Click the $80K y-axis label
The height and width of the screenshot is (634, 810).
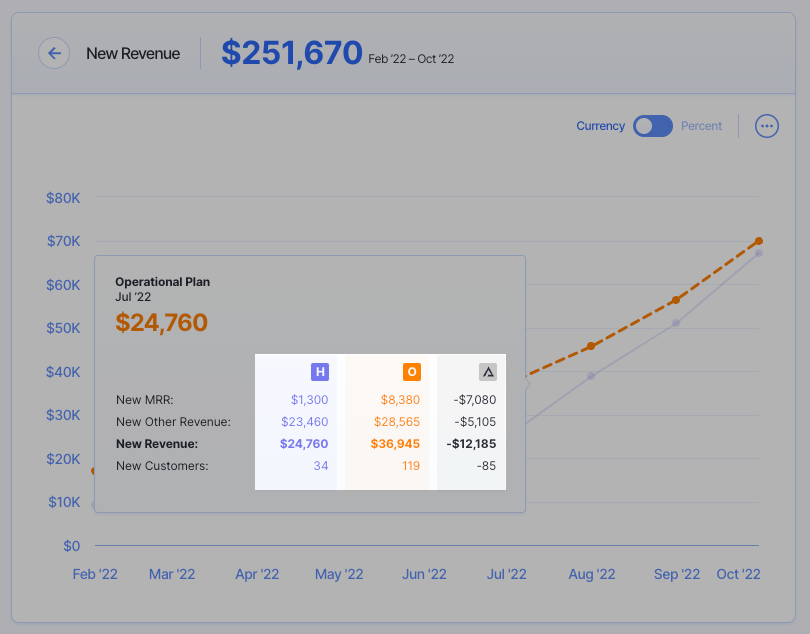(63, 198)
